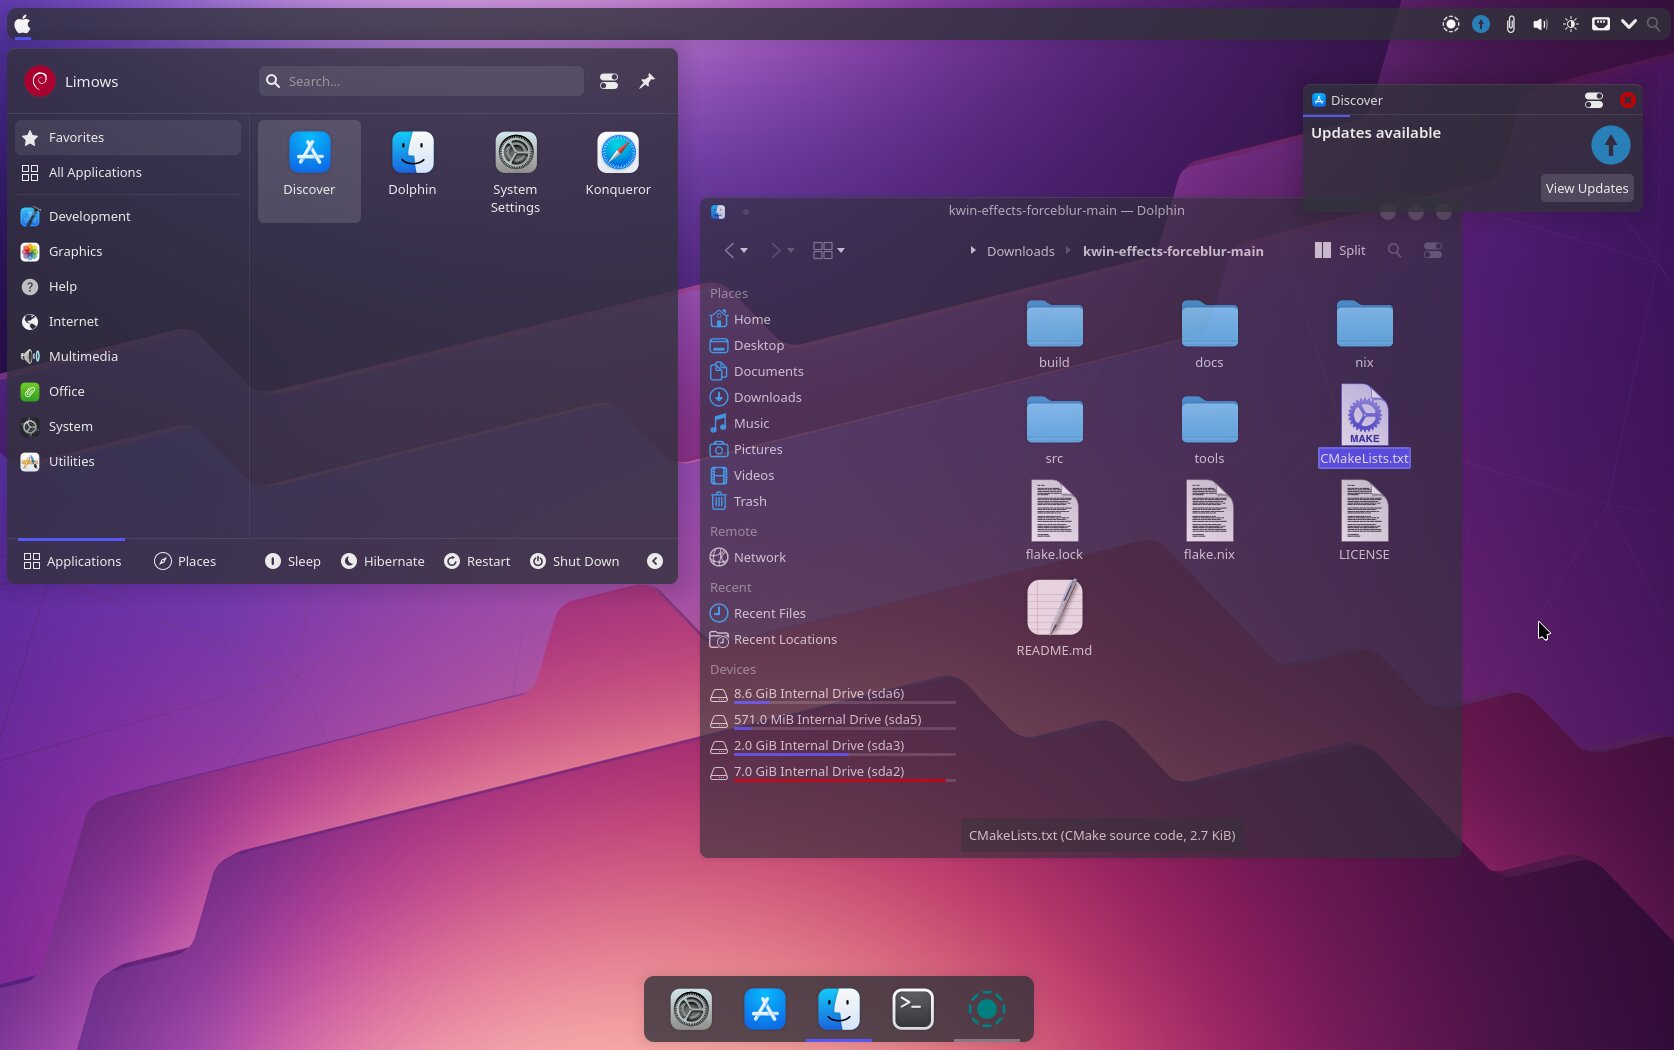The height and width of the screenshot is (1050, 1674).
Task: Toggle Split view in Dolphin
Action: point(1340,251)
